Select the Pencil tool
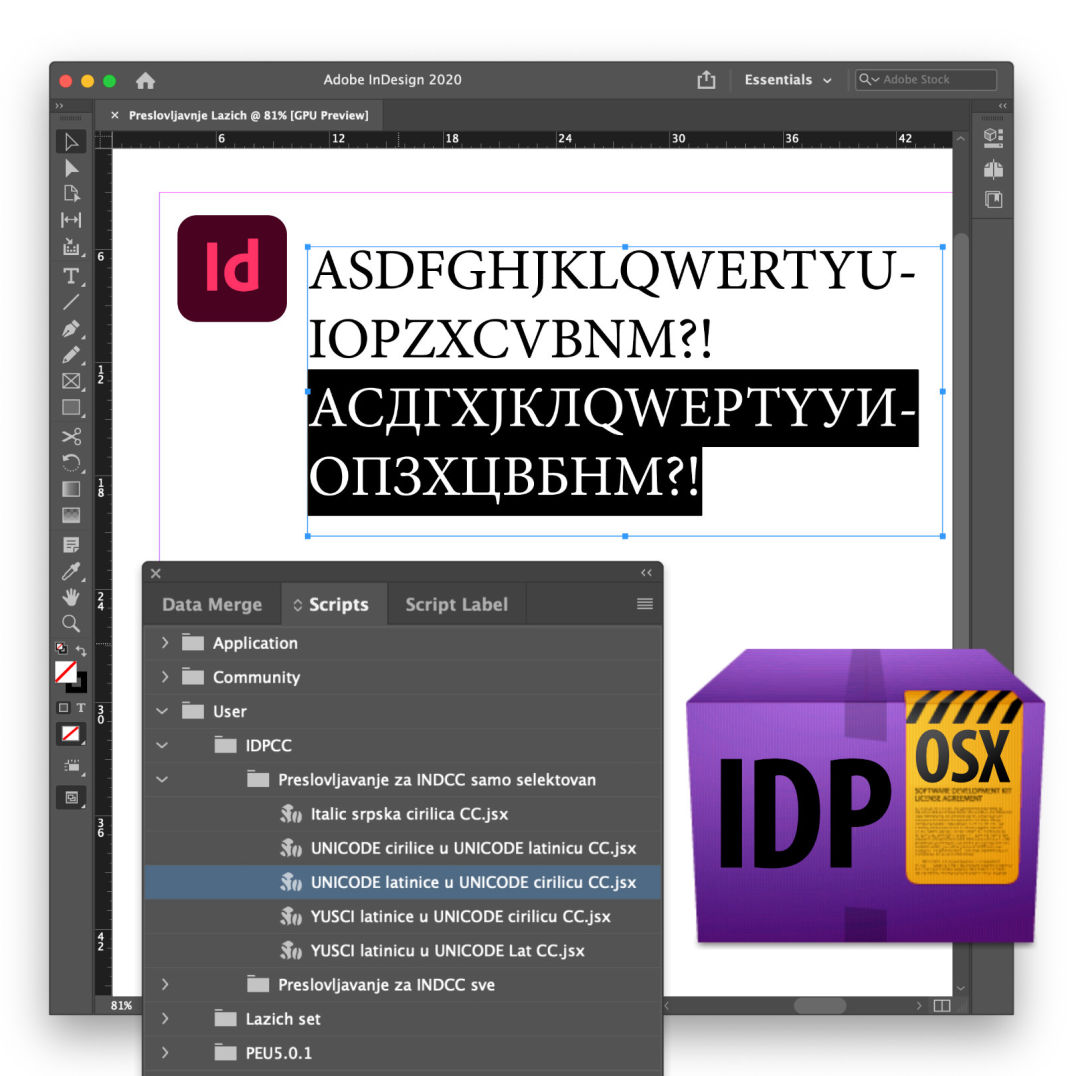The width and height of the screenshot is (1076, 1076). [71, 355]
